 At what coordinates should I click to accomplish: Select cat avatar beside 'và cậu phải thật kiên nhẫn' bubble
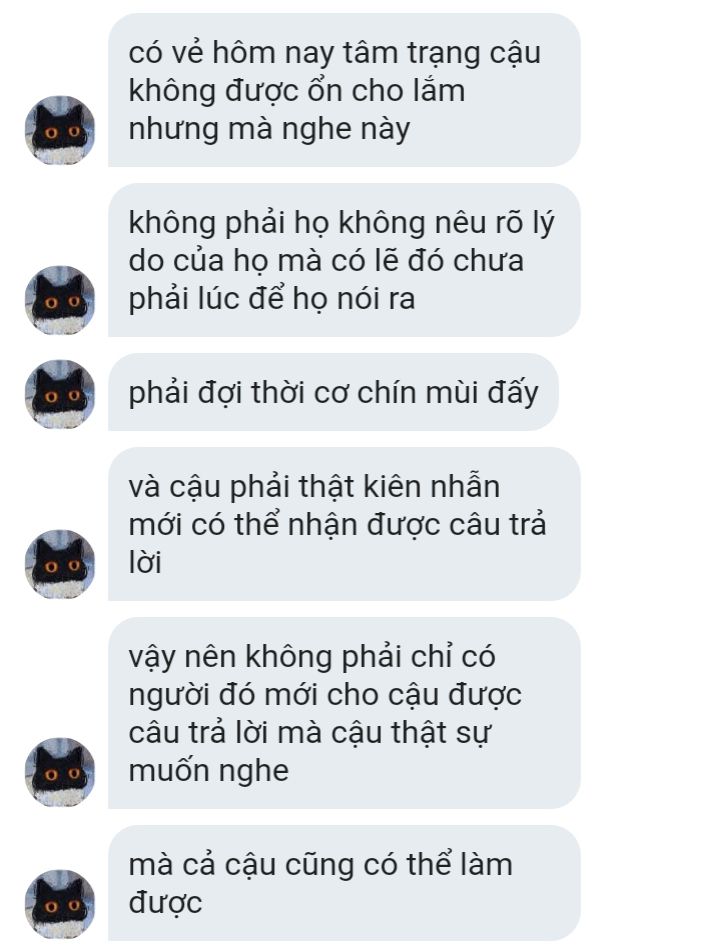pos(60,565)
